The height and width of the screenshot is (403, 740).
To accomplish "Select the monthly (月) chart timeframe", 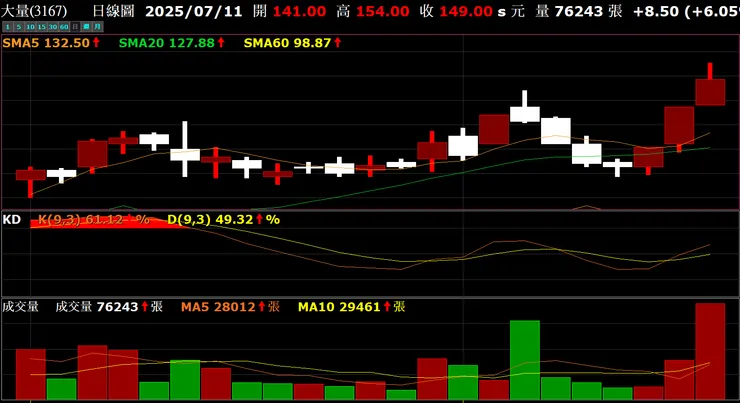I will 98,27.
